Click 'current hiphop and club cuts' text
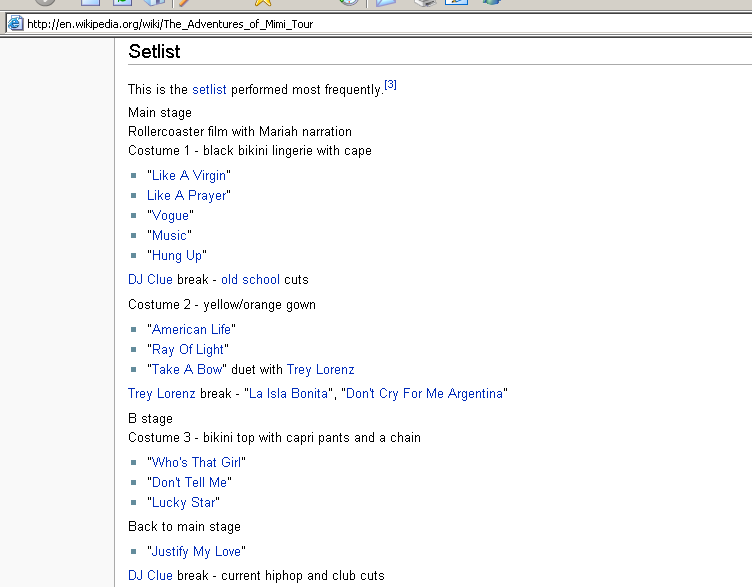752x587 pixels. point(303,575)
